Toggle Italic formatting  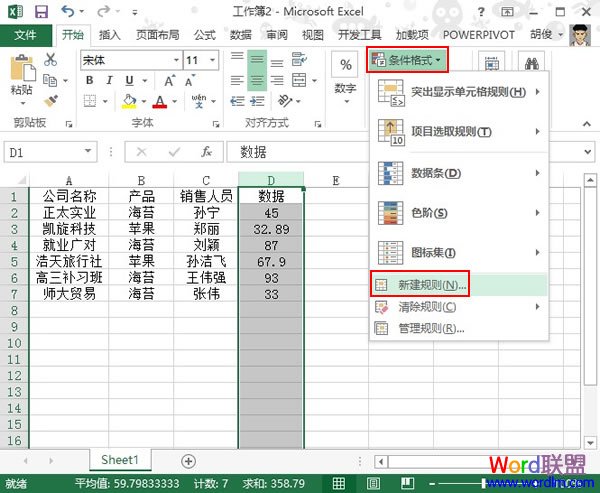[109, 80]
